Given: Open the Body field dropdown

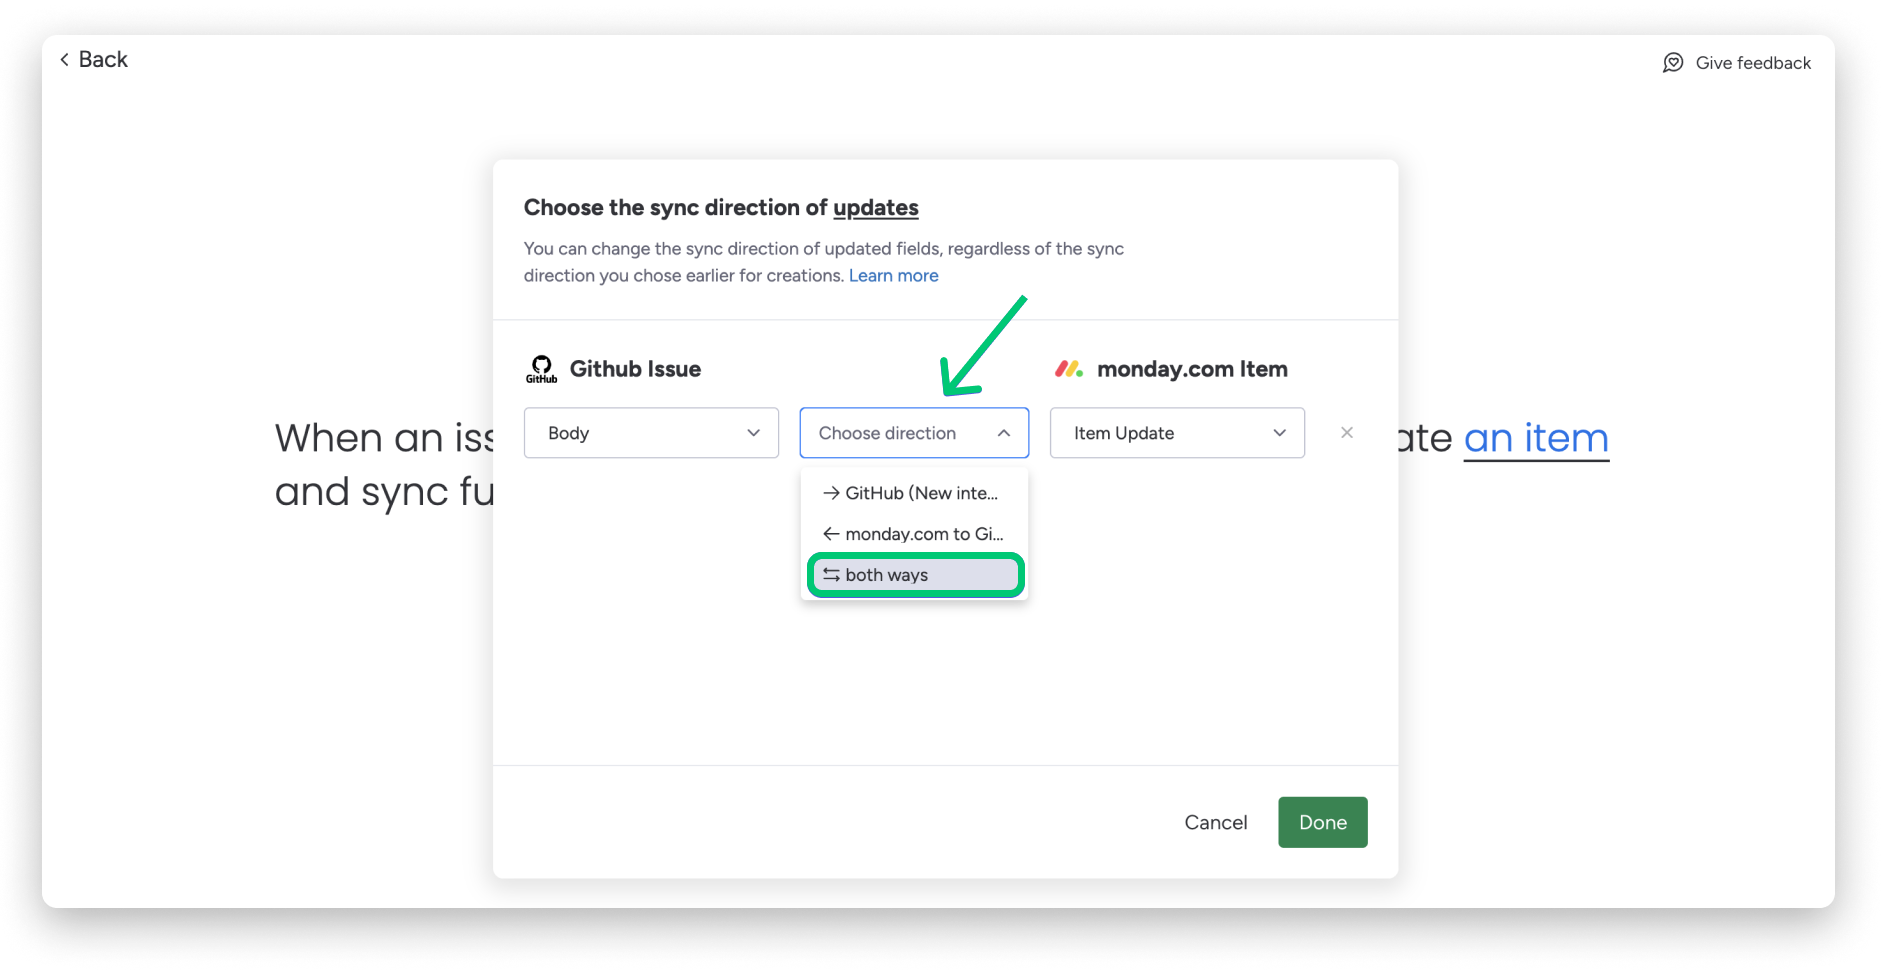Looking at the screenshot, I should coord(651,433).
